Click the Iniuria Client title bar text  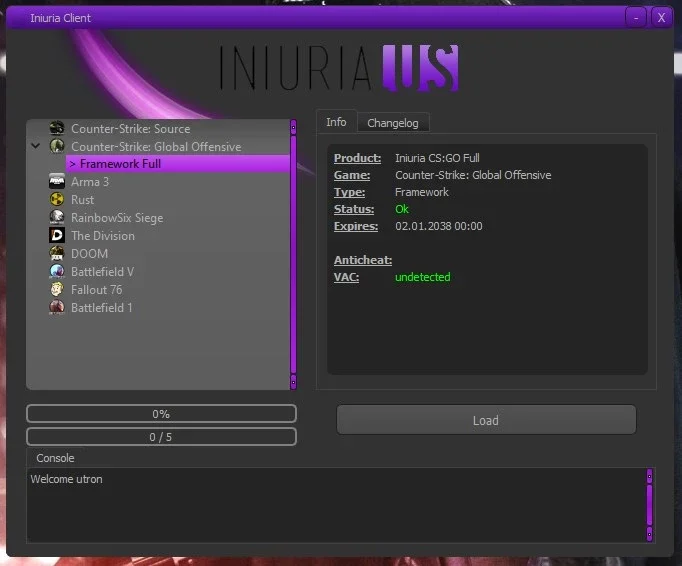[60, 18]
